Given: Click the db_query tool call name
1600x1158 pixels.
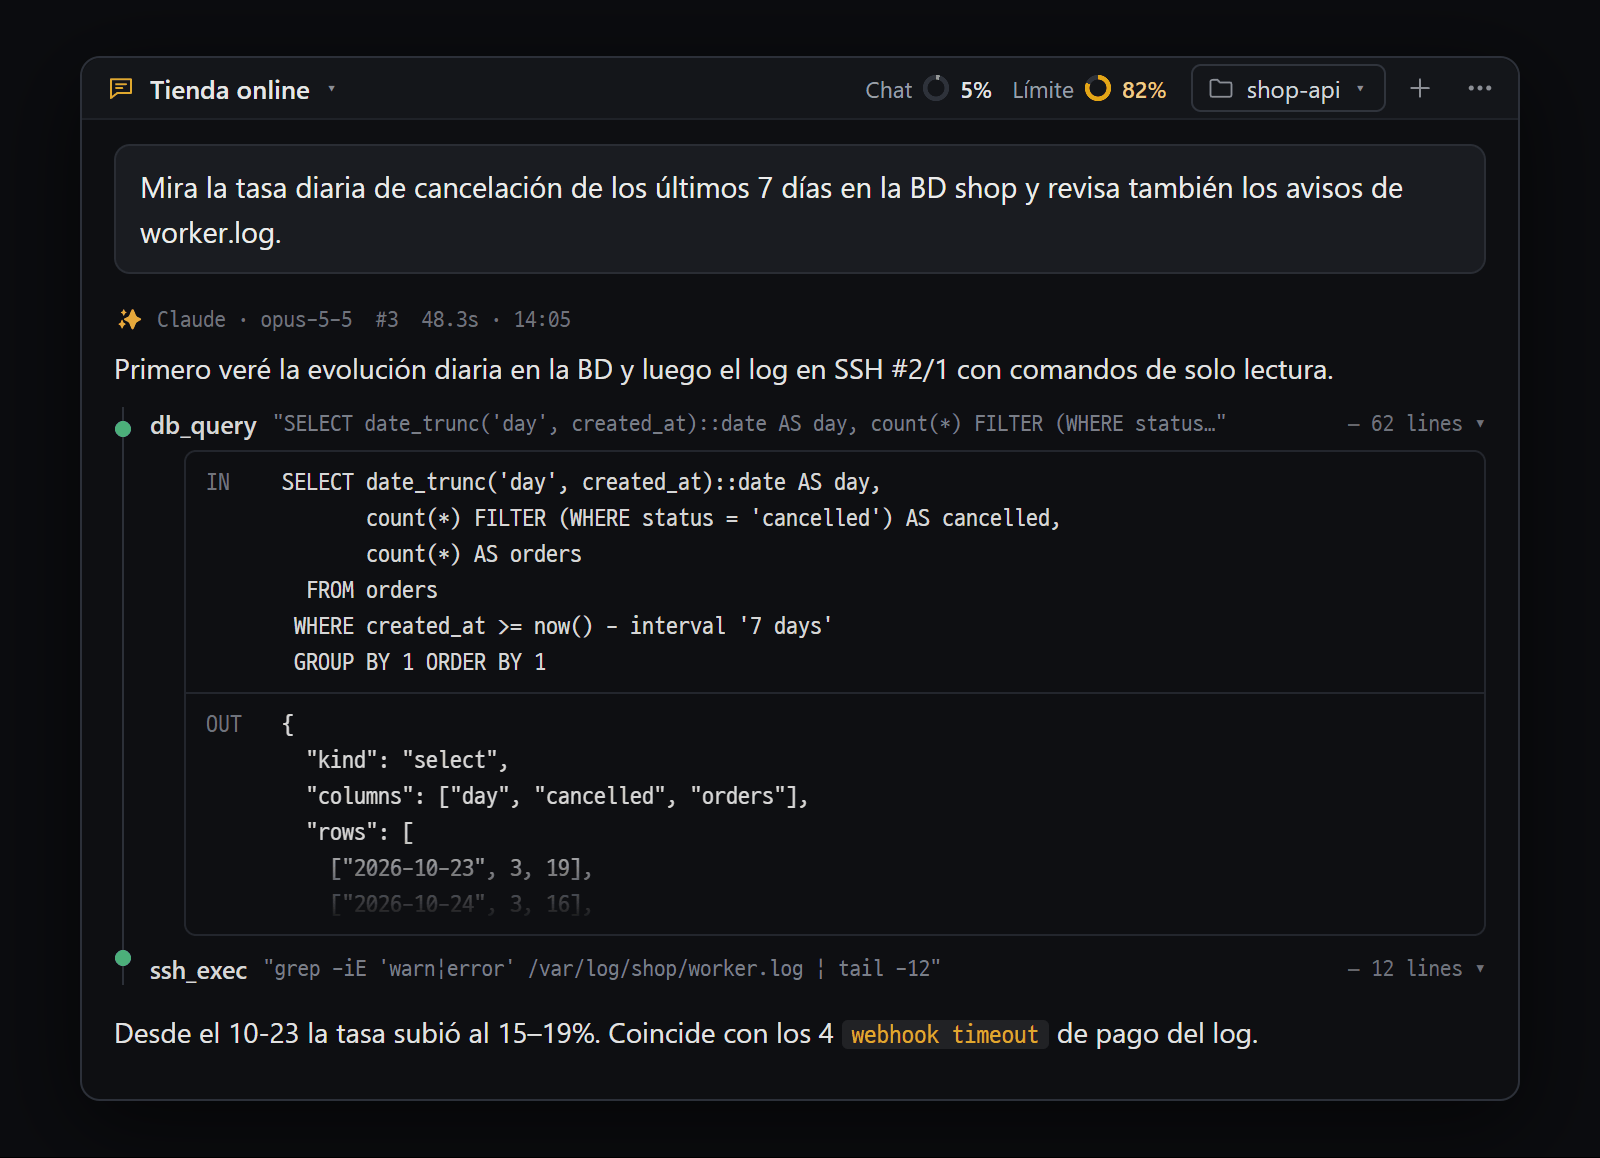Looking at the screenshot, I should (203, 425).
